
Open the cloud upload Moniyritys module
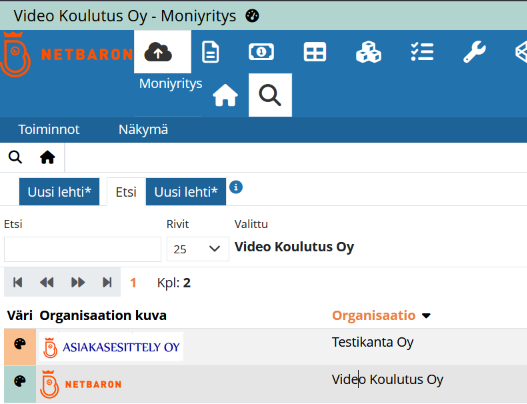(x=162, y=51)
